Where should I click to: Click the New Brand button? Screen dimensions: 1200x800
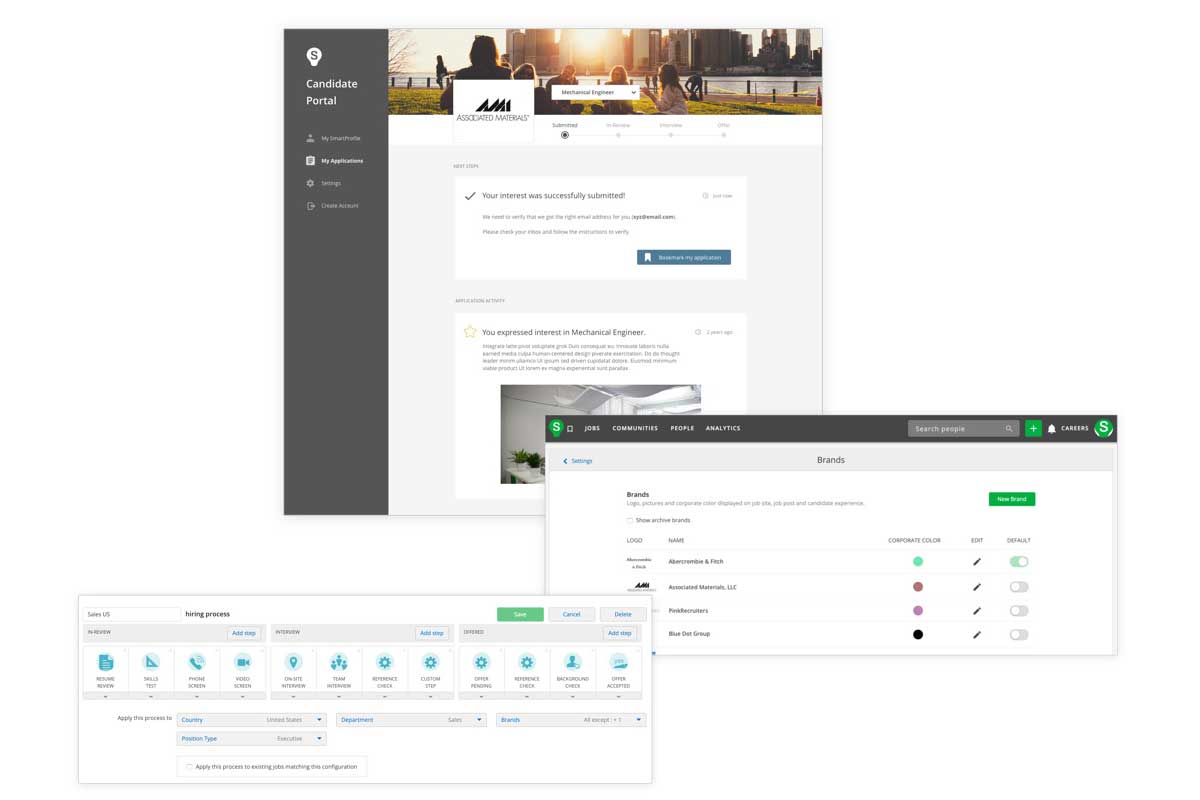pos(1011,499)
